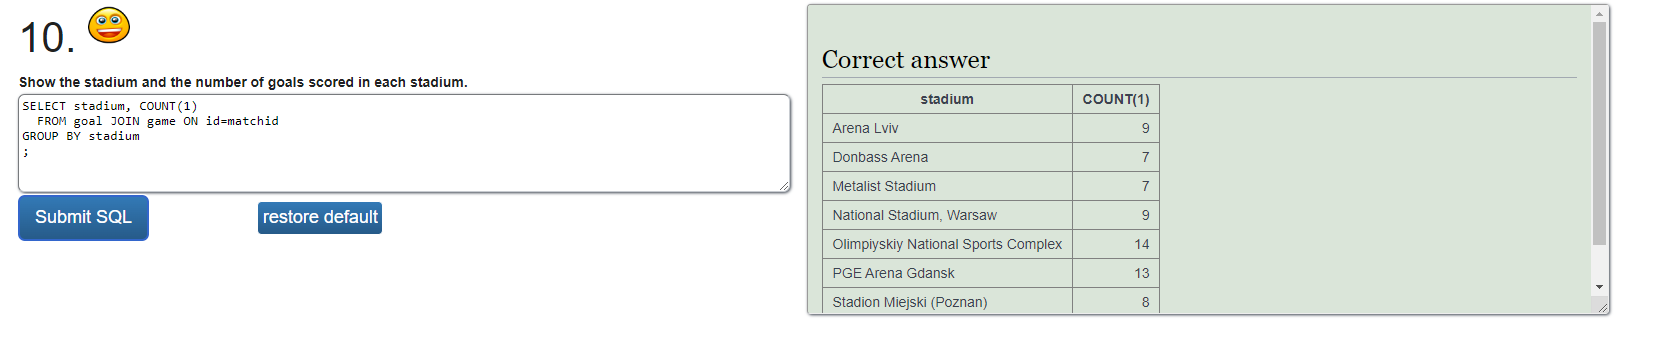This screenshot has height=363, width=1663.
Task: Click the stadium column header
Action: 947,99
